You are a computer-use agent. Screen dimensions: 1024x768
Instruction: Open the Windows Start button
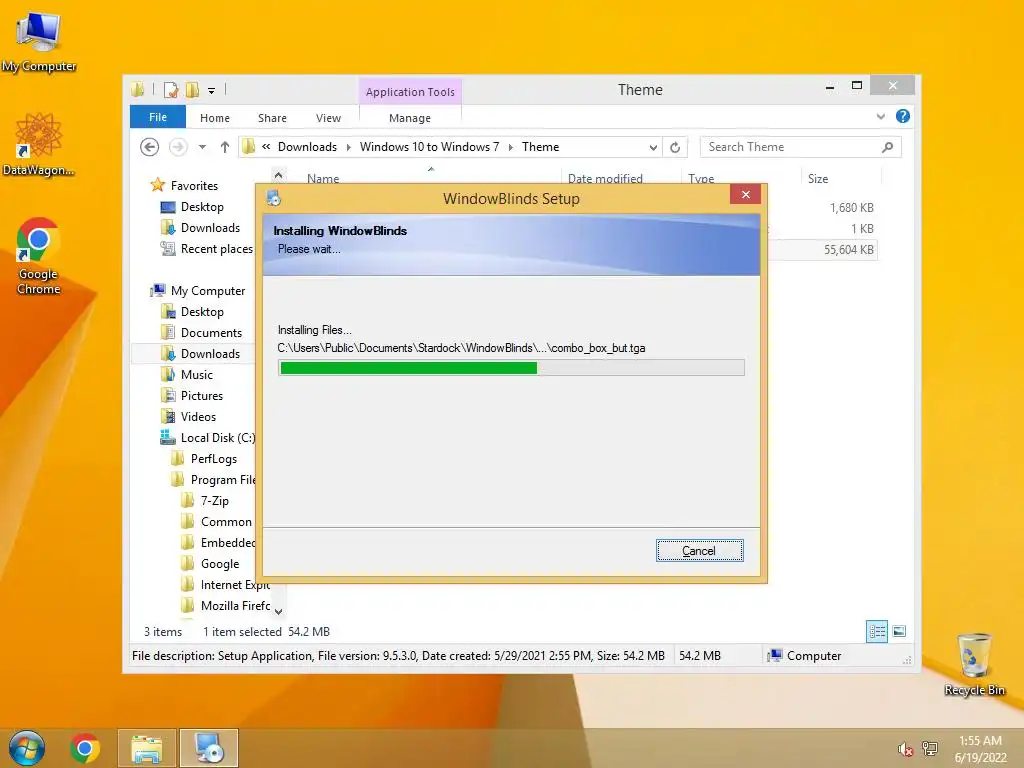[x=27, y=748]
